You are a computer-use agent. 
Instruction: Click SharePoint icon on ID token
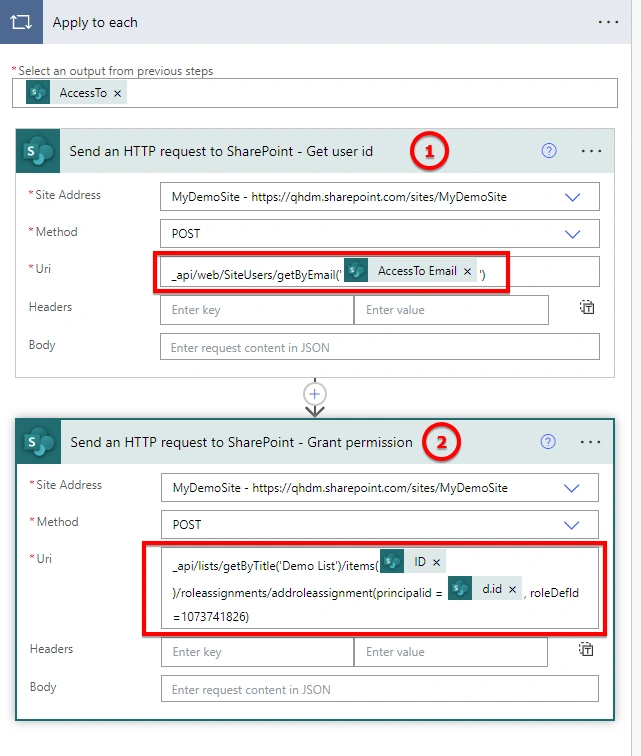pos(392,562)
